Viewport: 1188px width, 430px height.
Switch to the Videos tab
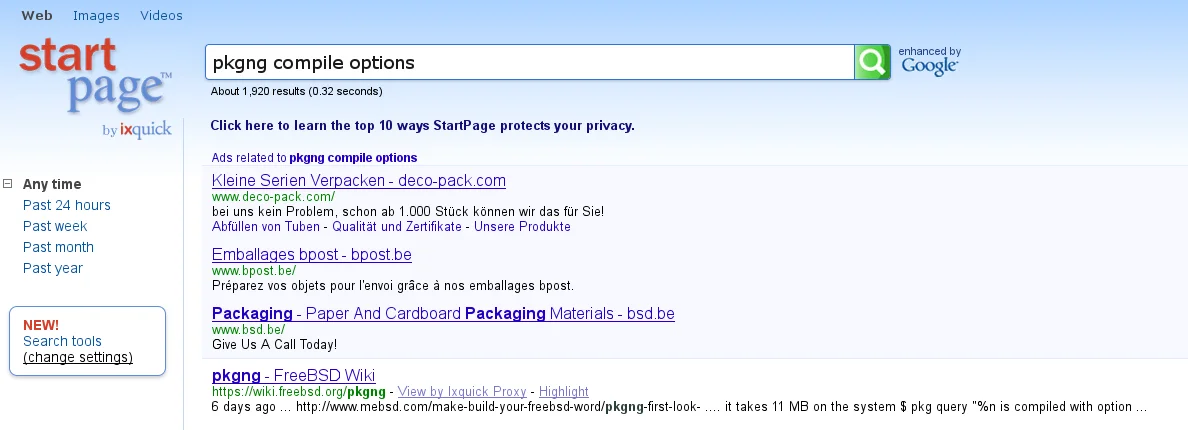[161, 15]
